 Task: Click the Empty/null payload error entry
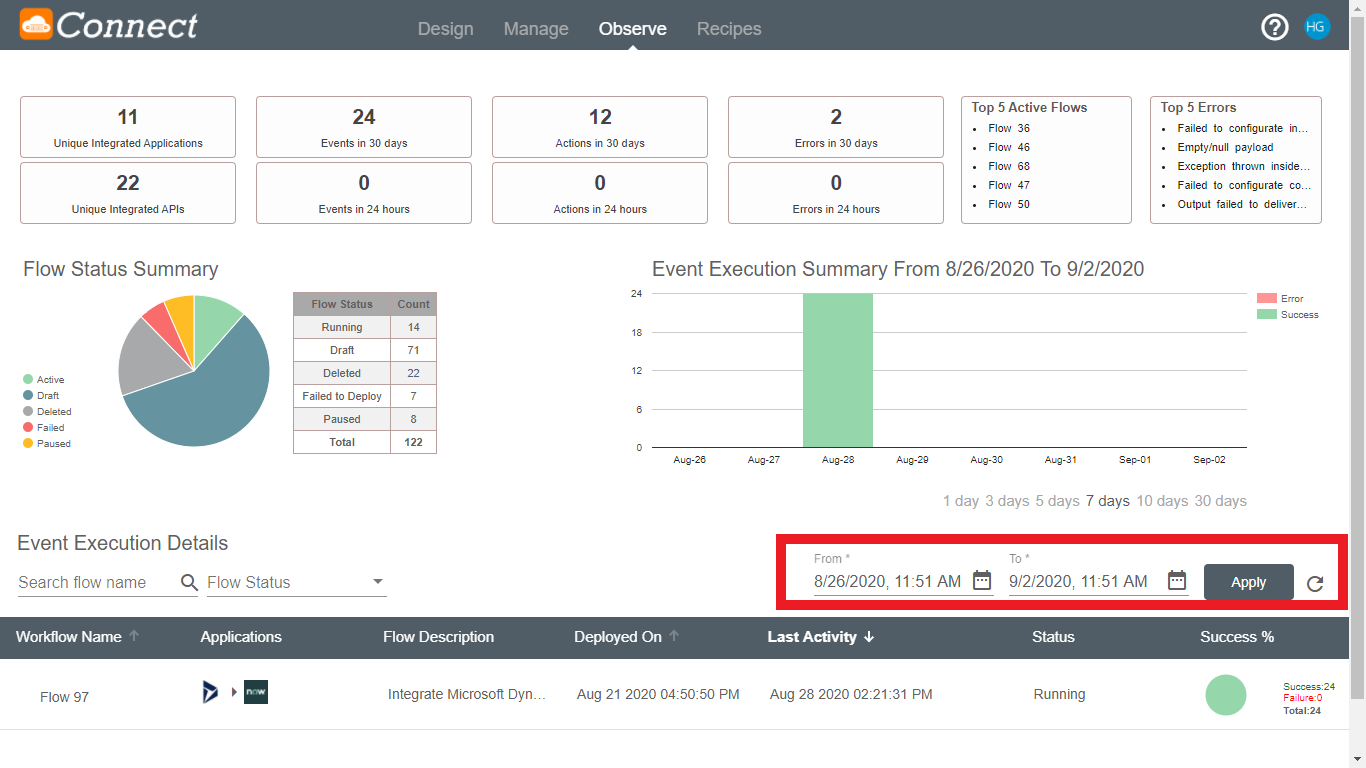(1225, 147)
